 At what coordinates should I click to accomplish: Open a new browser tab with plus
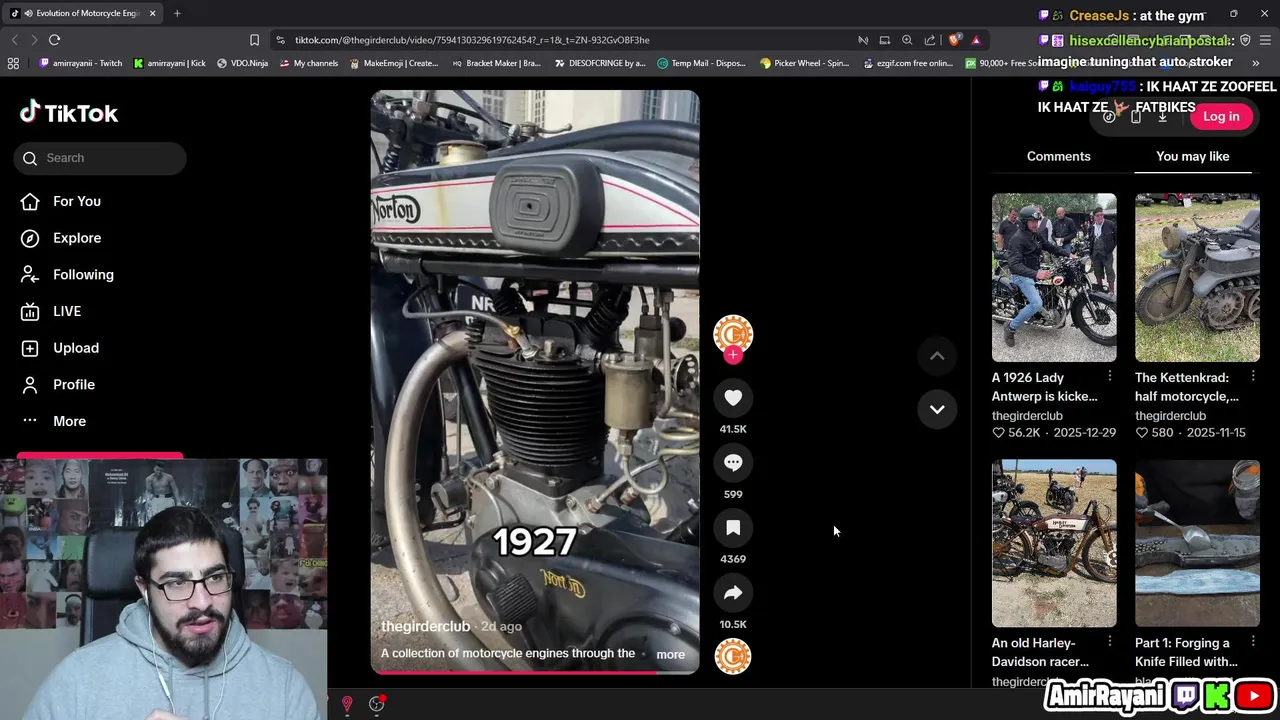click(177, 13)
